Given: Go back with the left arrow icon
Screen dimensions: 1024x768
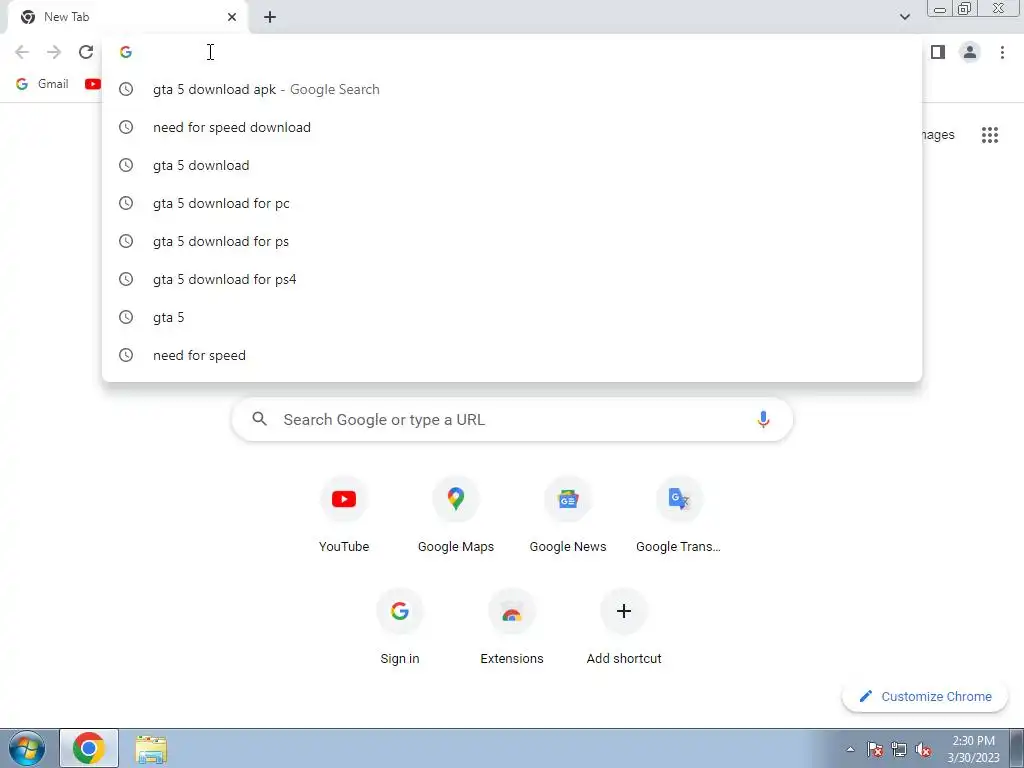Looking at the screenshot, I should tap(22, 52).
